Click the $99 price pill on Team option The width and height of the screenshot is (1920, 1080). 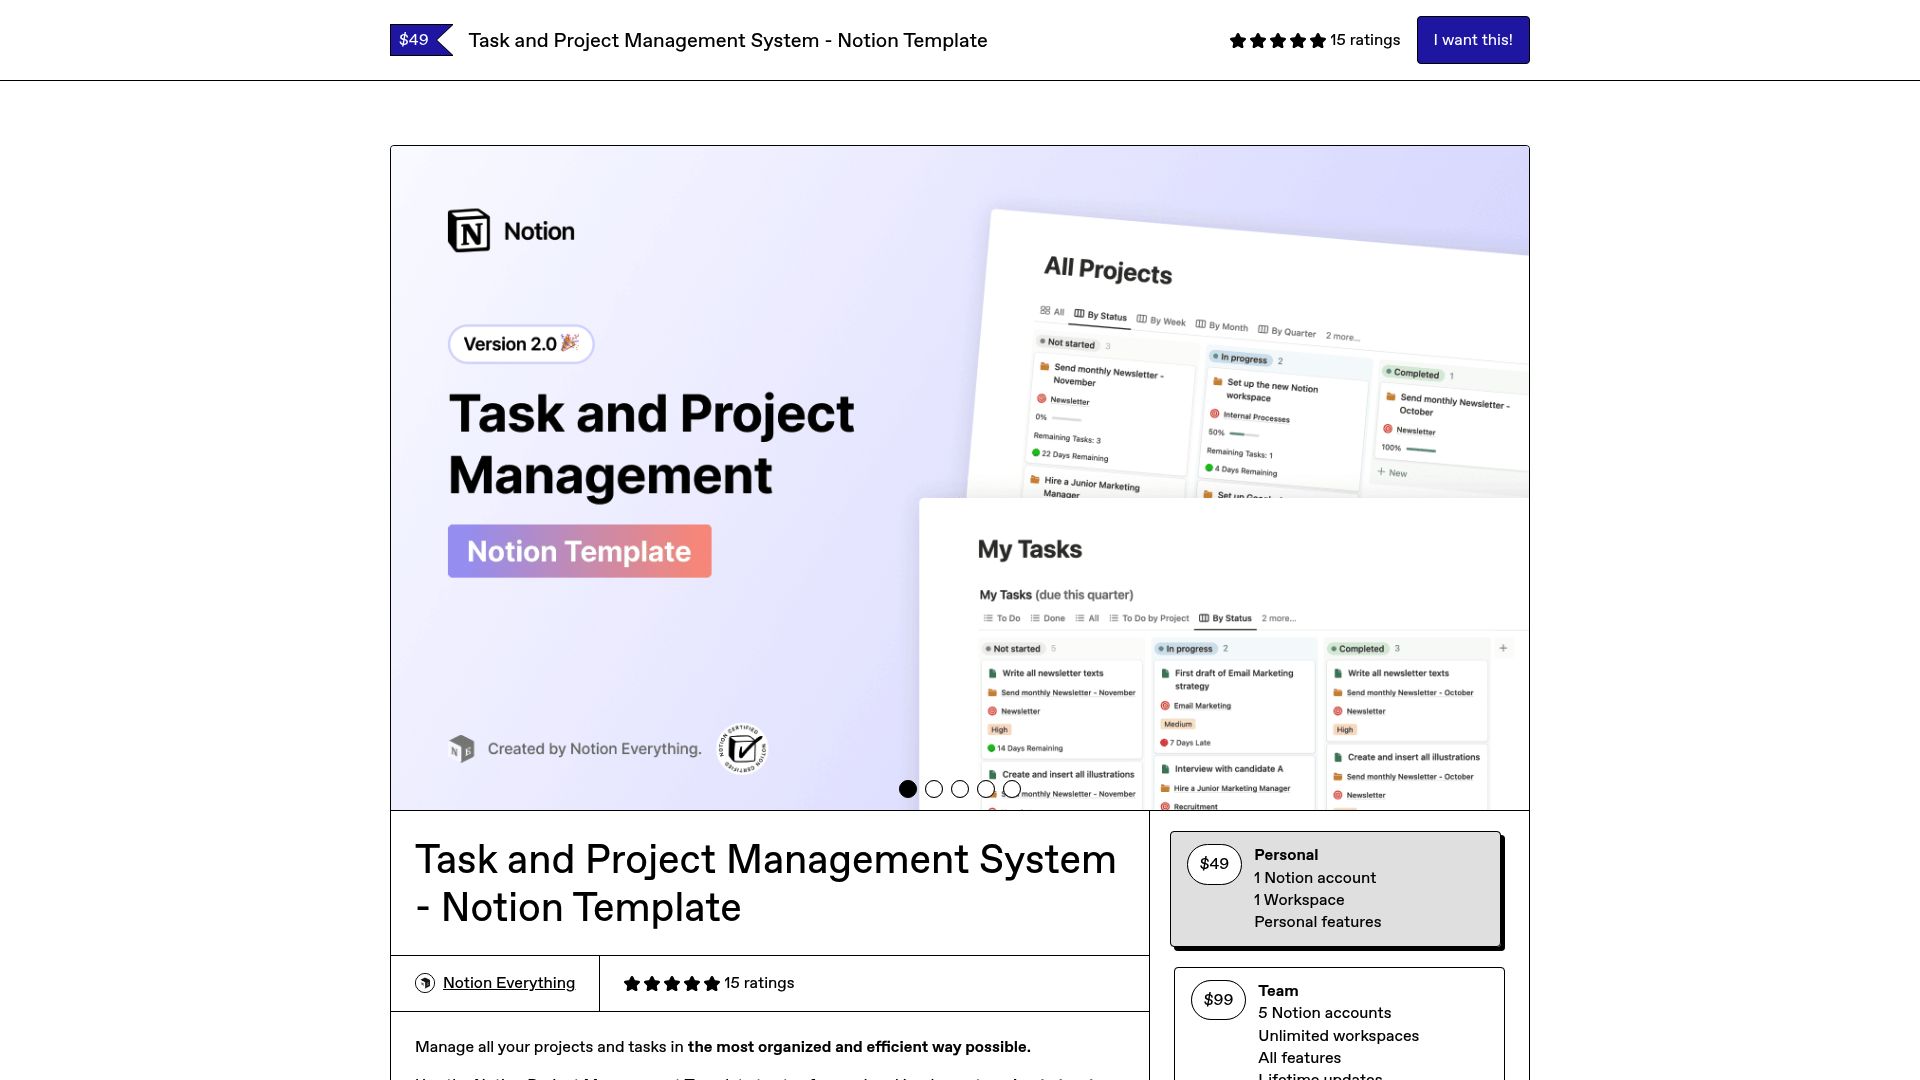[x=1217, y=999]
